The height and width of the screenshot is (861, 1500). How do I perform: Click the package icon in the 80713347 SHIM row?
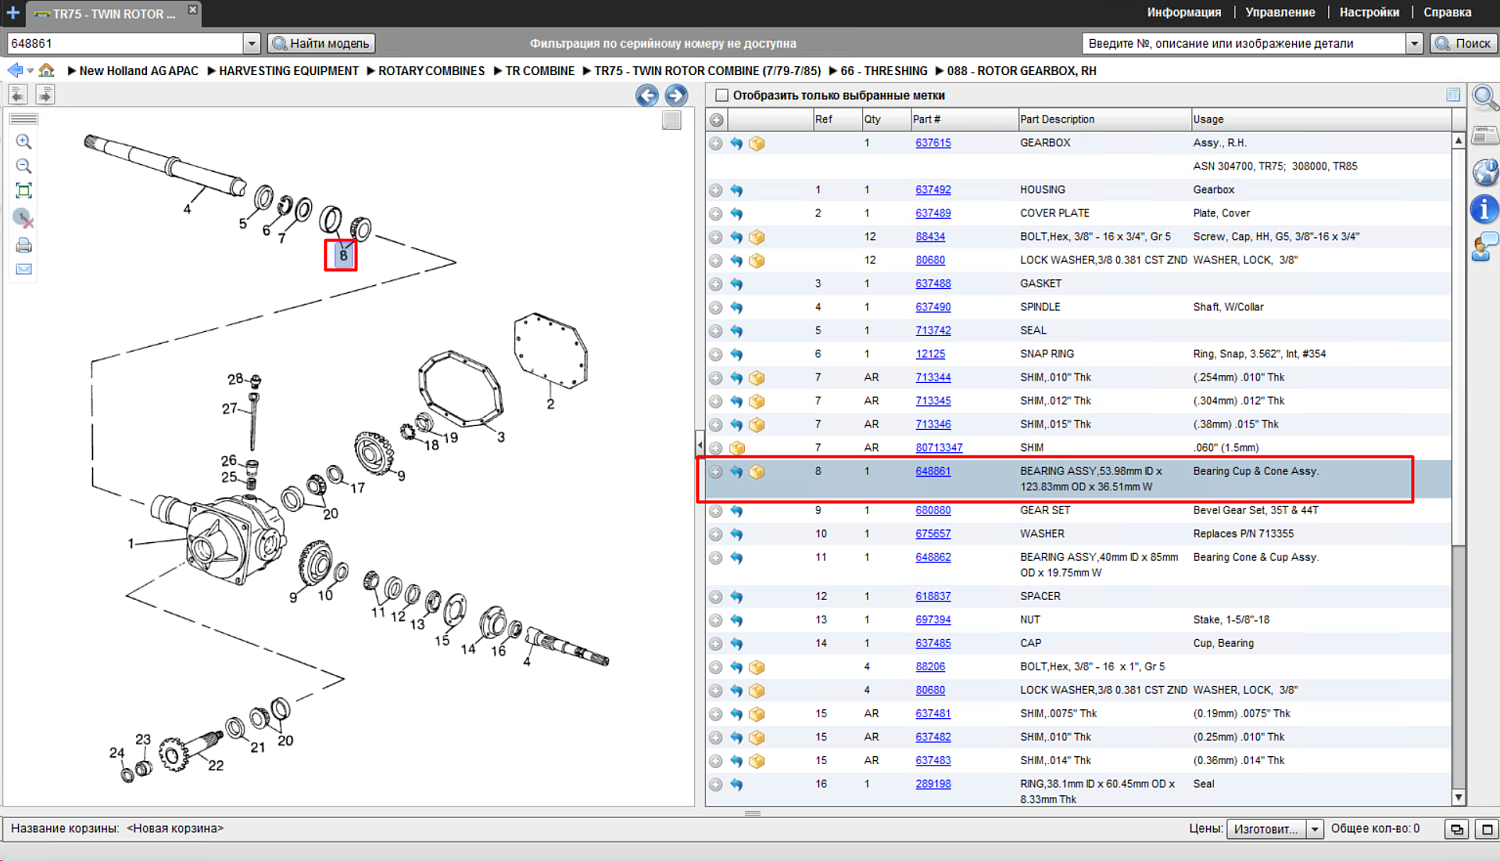(x=737, y=448)
